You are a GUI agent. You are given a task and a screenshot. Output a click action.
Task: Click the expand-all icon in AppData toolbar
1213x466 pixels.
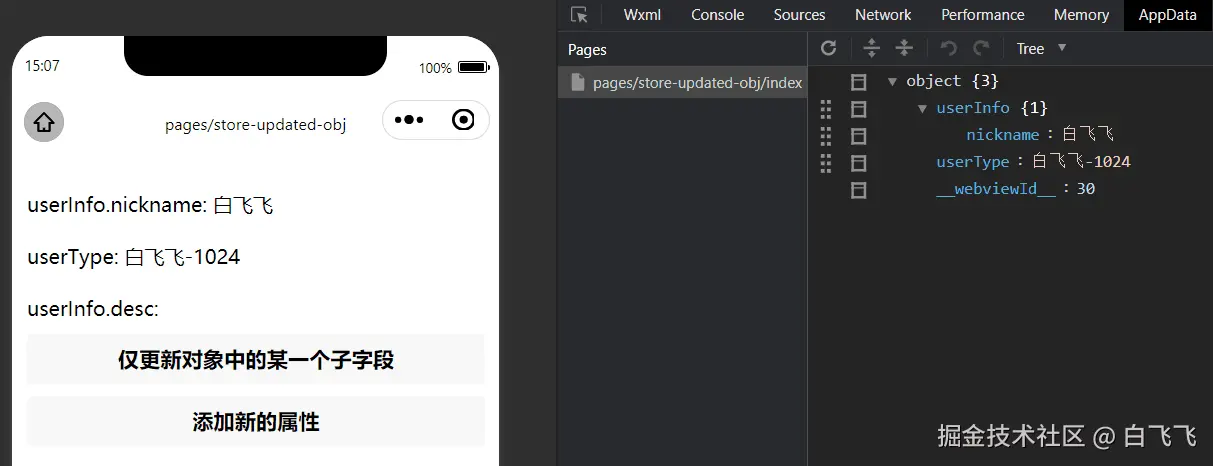click(871, 48)
